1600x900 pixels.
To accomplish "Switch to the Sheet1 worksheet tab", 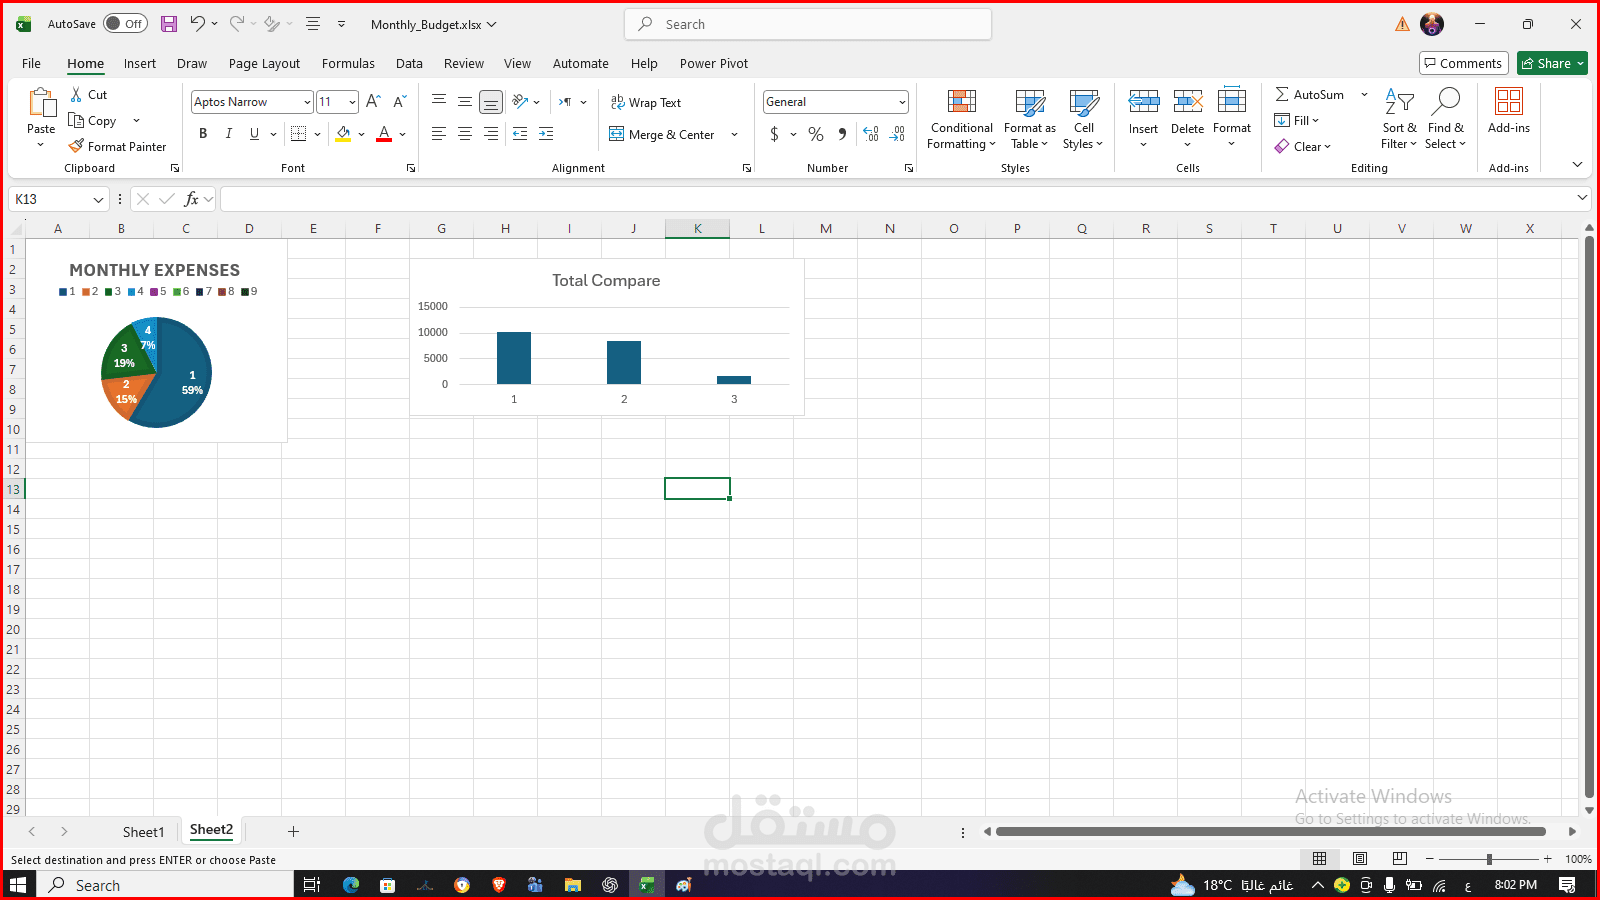I will tap(143, 831).
